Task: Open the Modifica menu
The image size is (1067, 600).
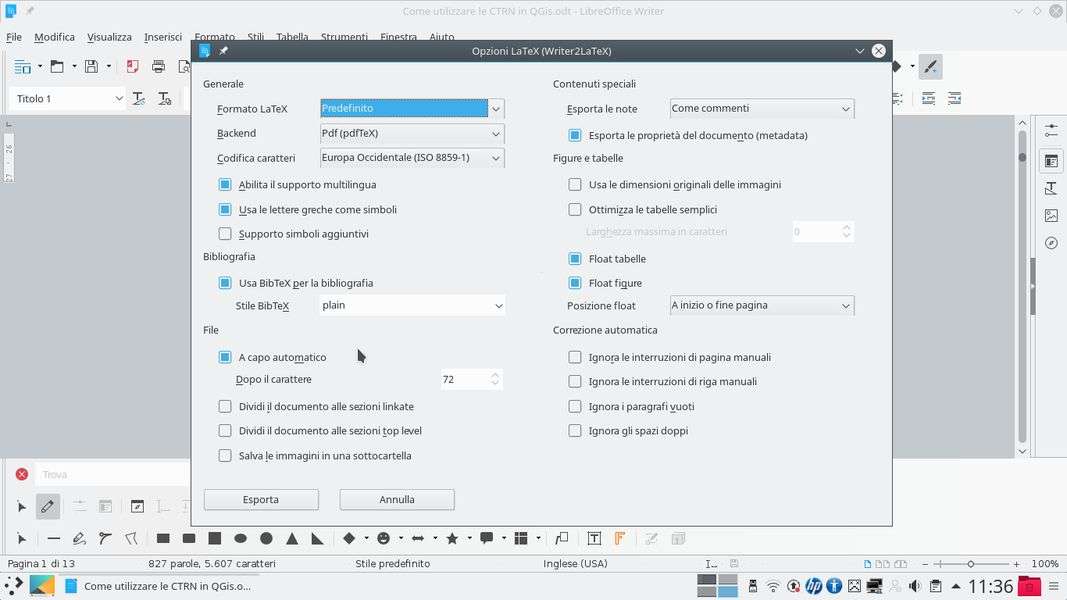Action: [x=54, y=37]
